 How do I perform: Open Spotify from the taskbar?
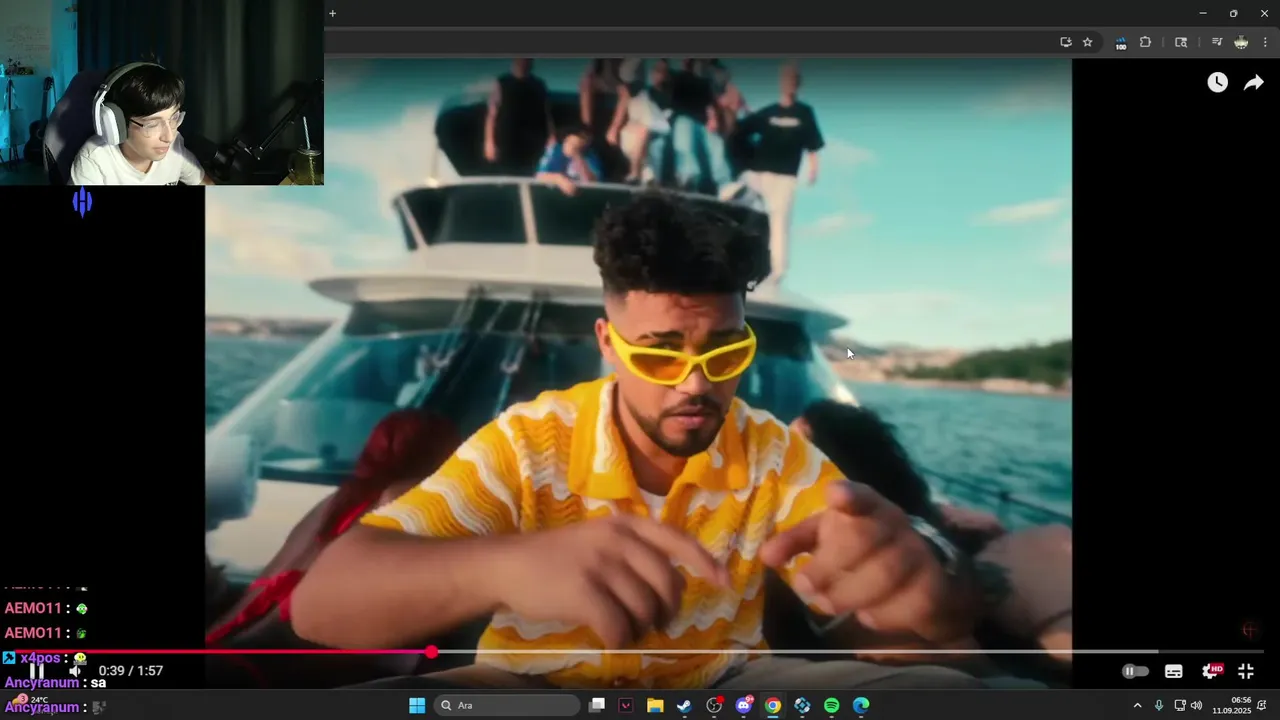coord(832,705)
